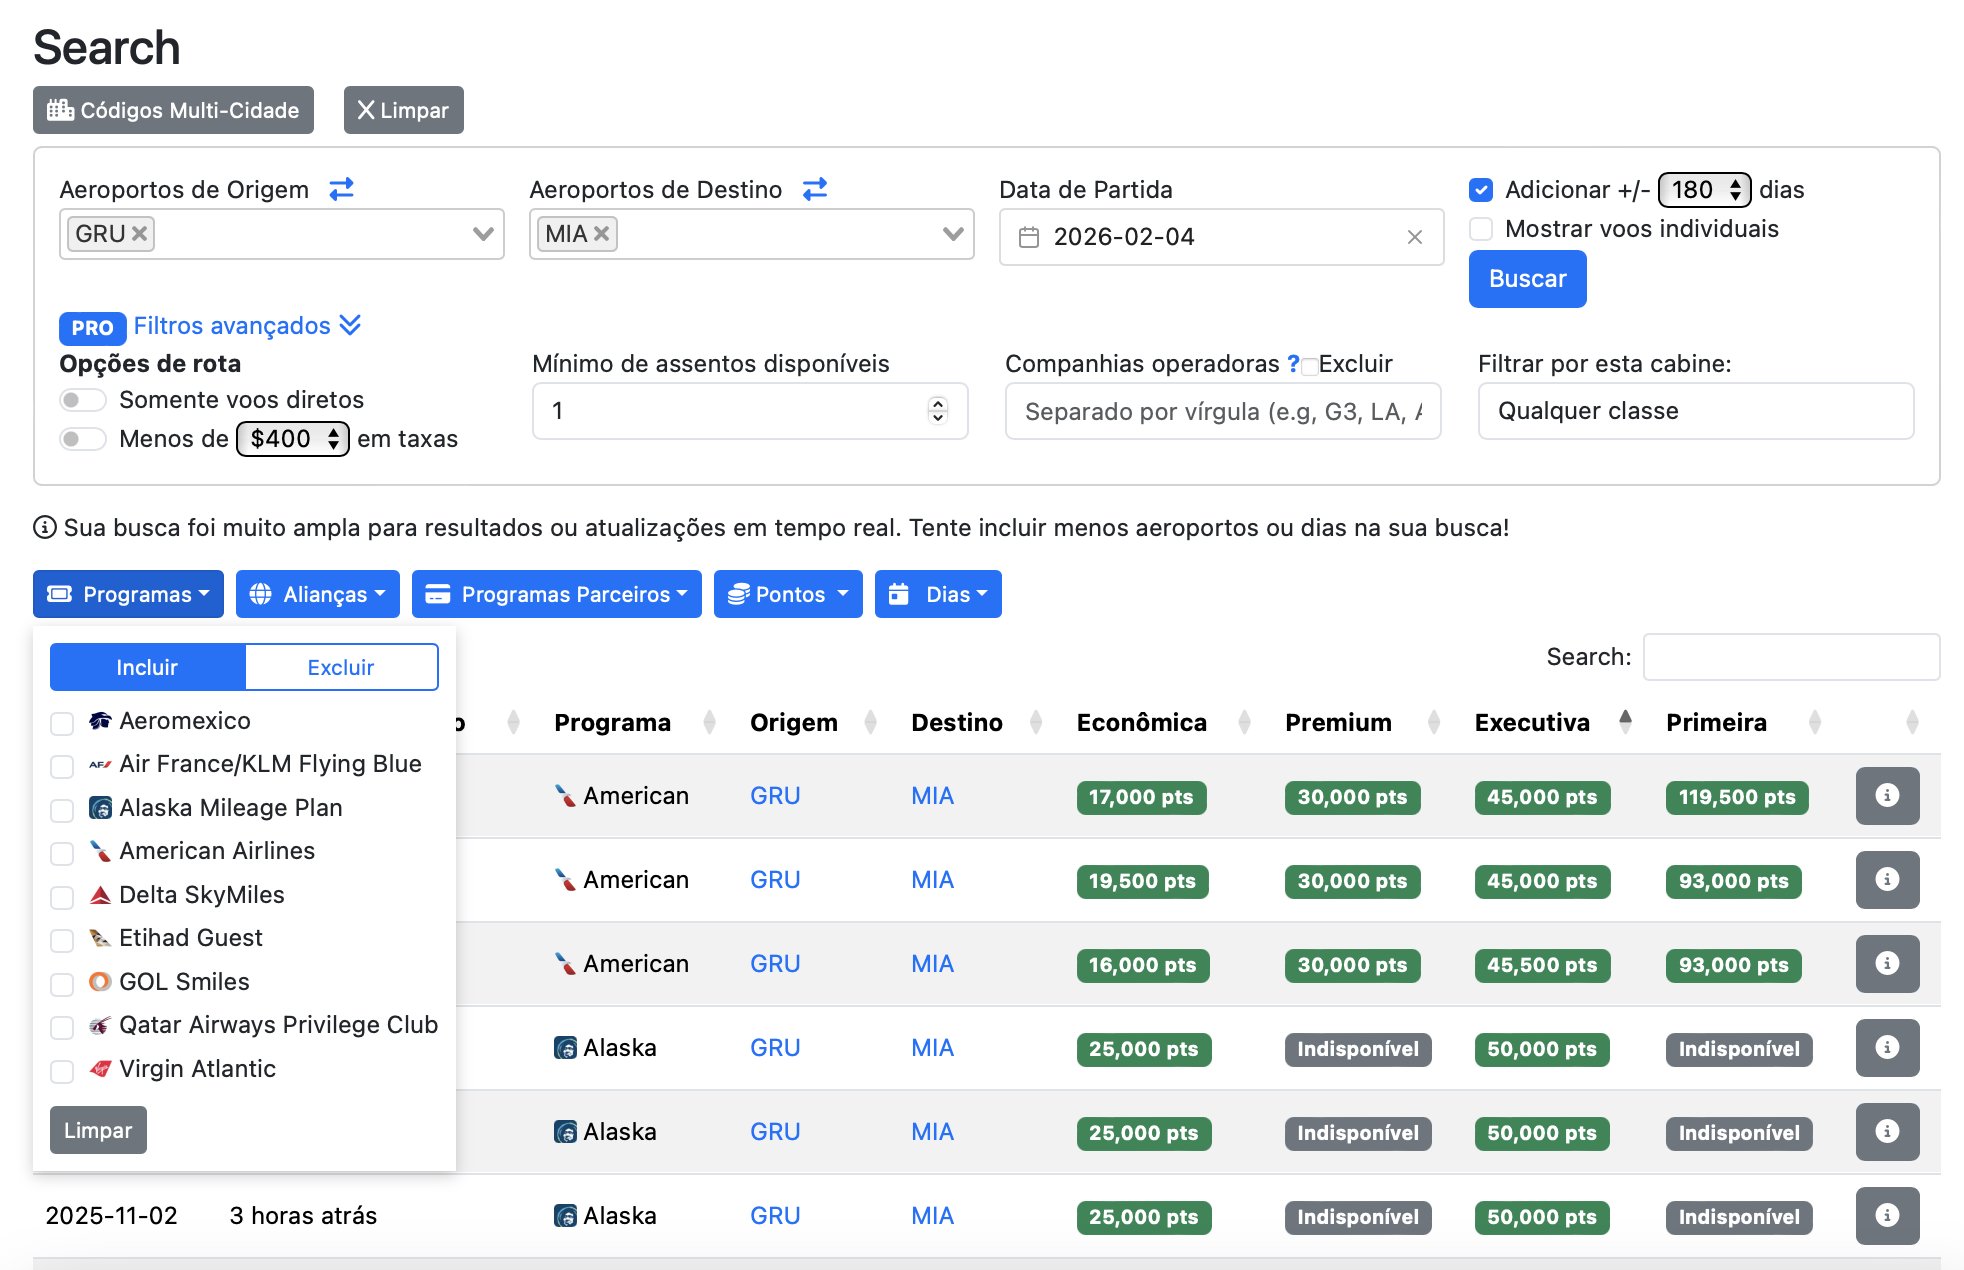Image resolution: width=1964 pixels, height=1270 pixels.
Task: Click the 119,500 pts Primeira badge
Action: 1737,797
